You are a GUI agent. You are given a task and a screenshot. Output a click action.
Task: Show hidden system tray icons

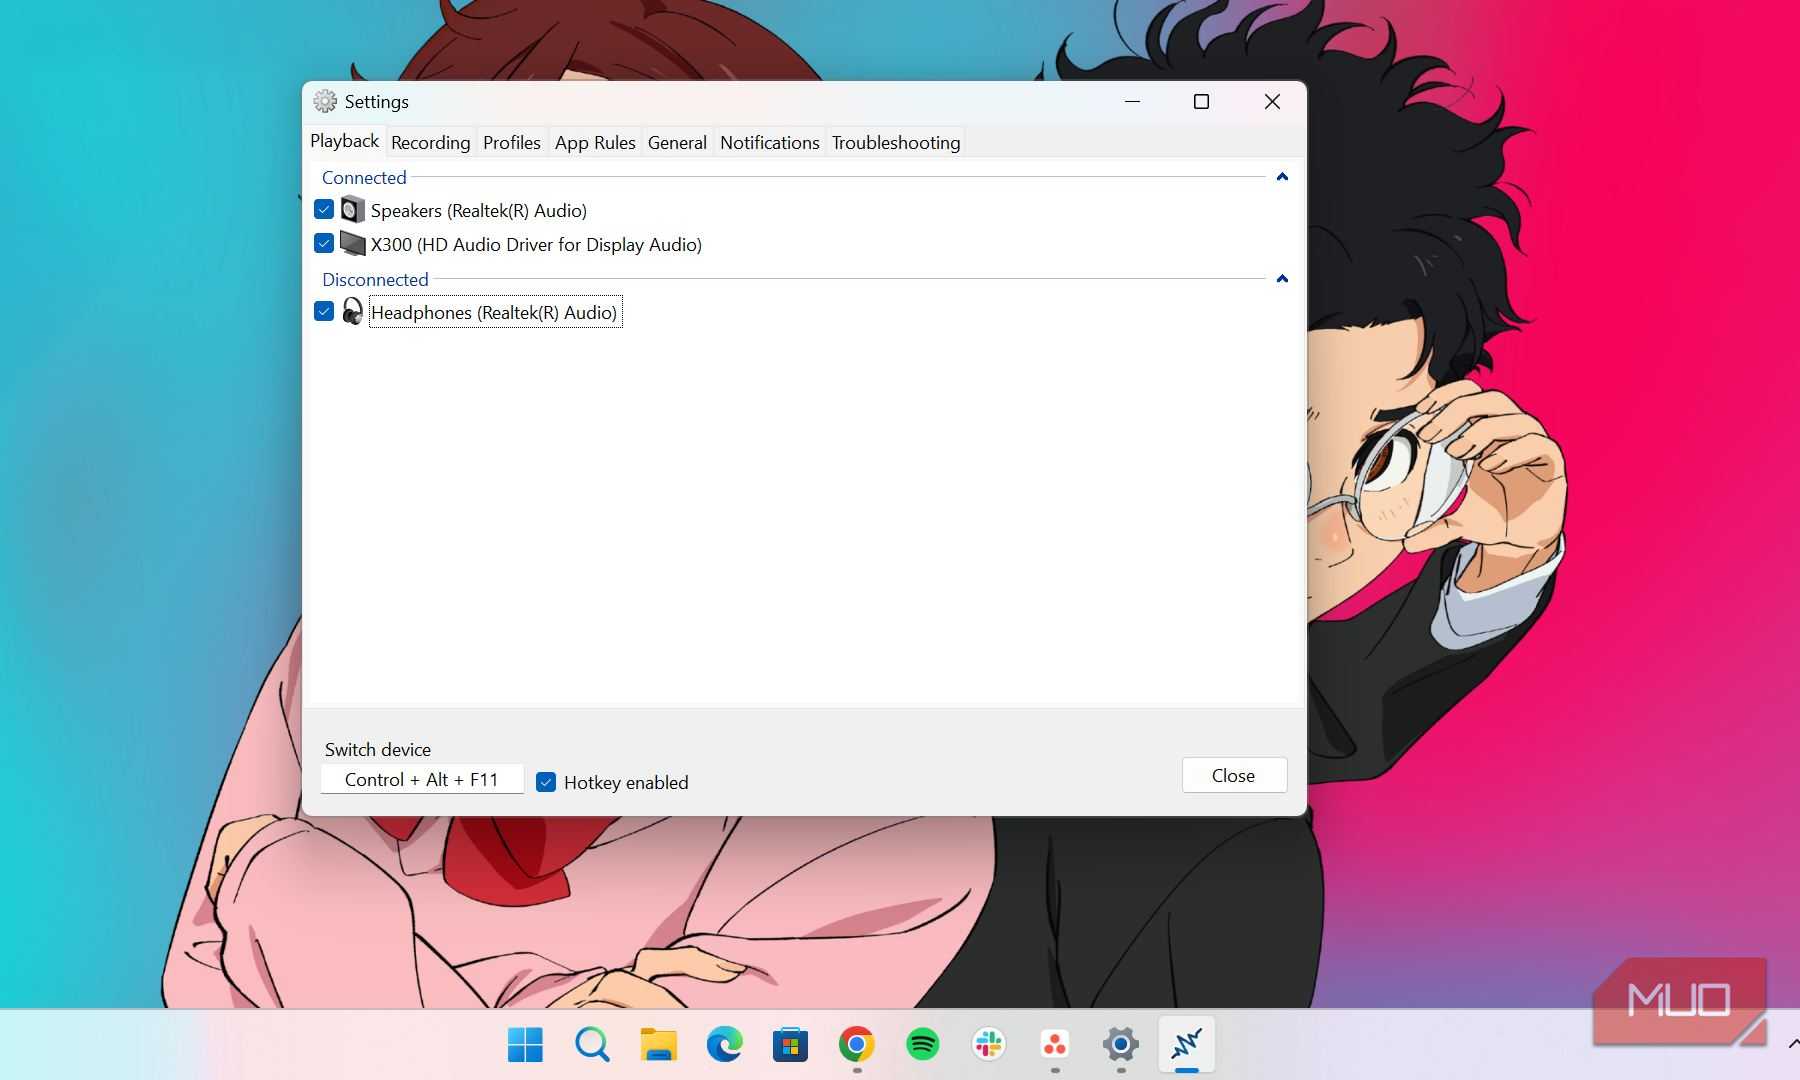(x=1793, y=1044)
